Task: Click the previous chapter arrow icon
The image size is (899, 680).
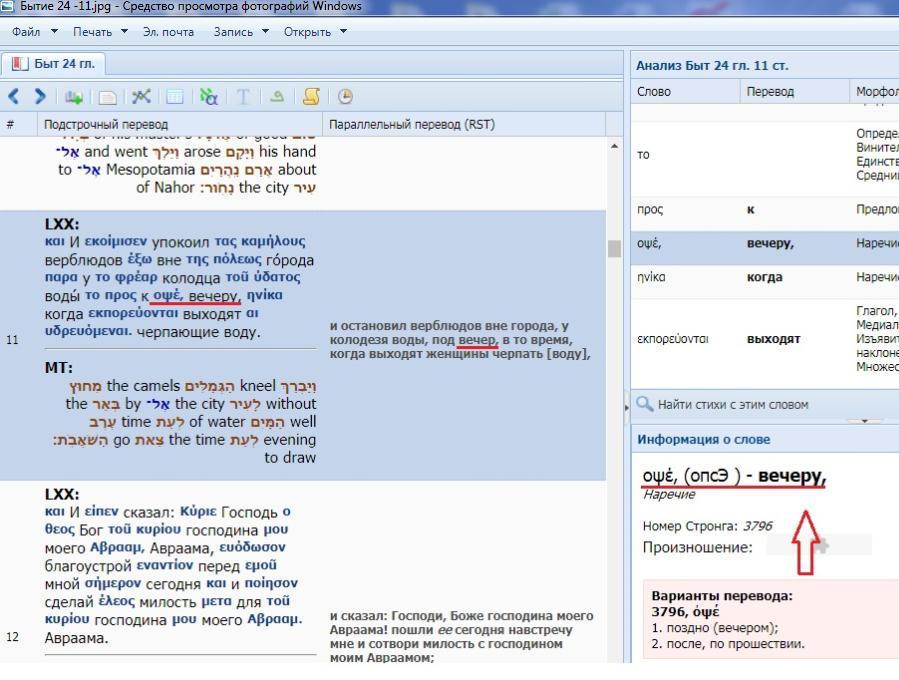Action: (x=14, y=97)
